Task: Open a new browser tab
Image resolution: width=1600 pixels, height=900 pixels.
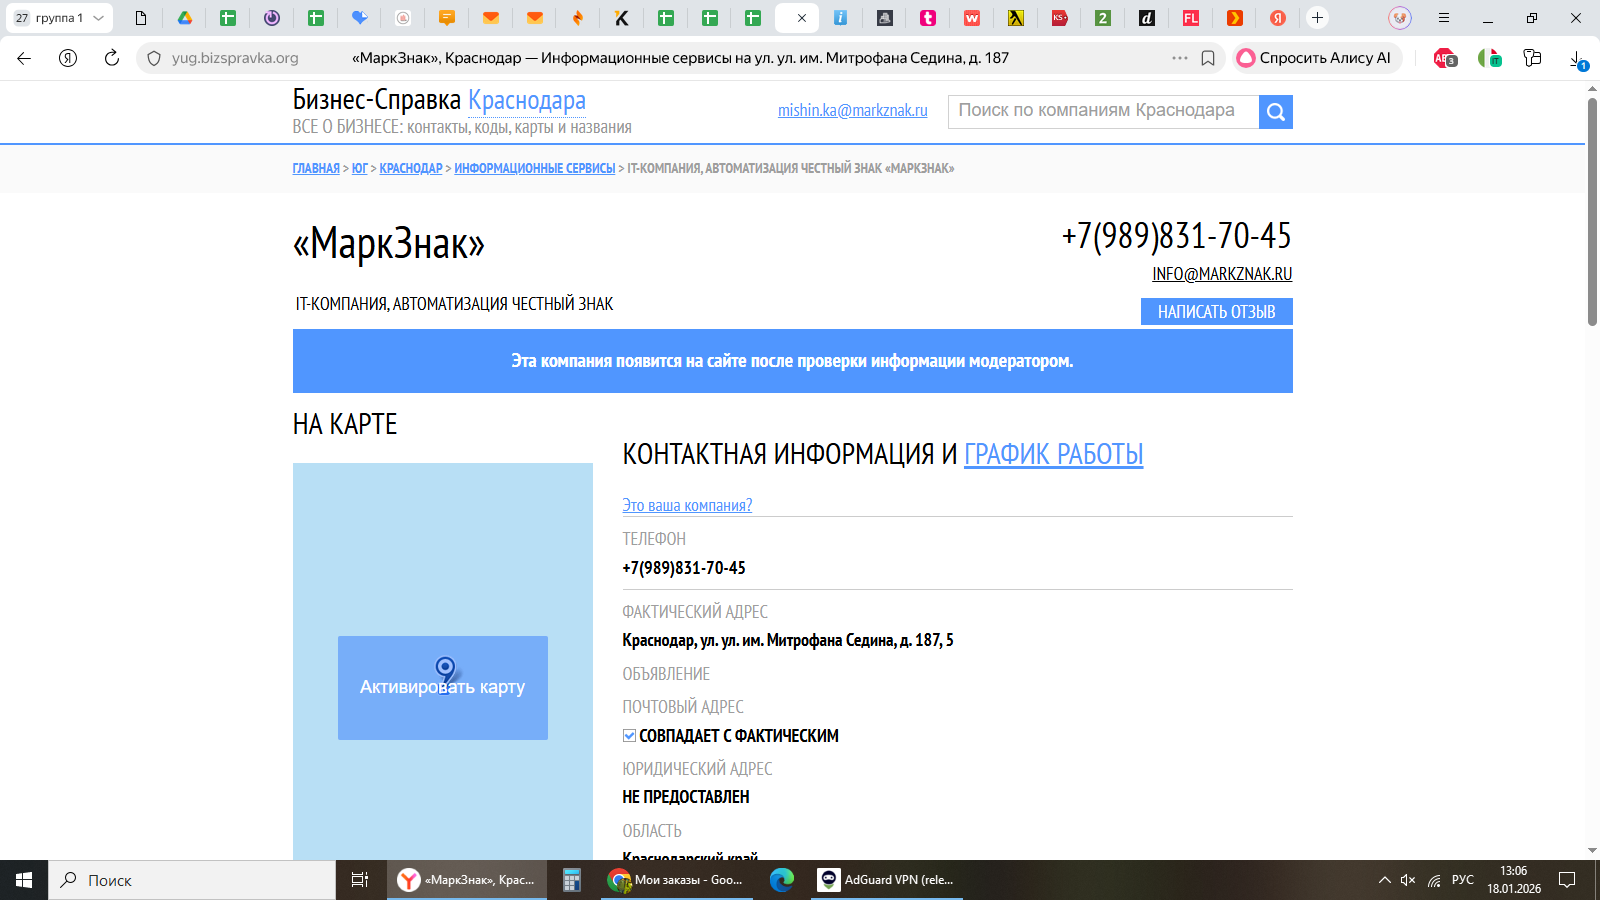Action: point(1318,18)
